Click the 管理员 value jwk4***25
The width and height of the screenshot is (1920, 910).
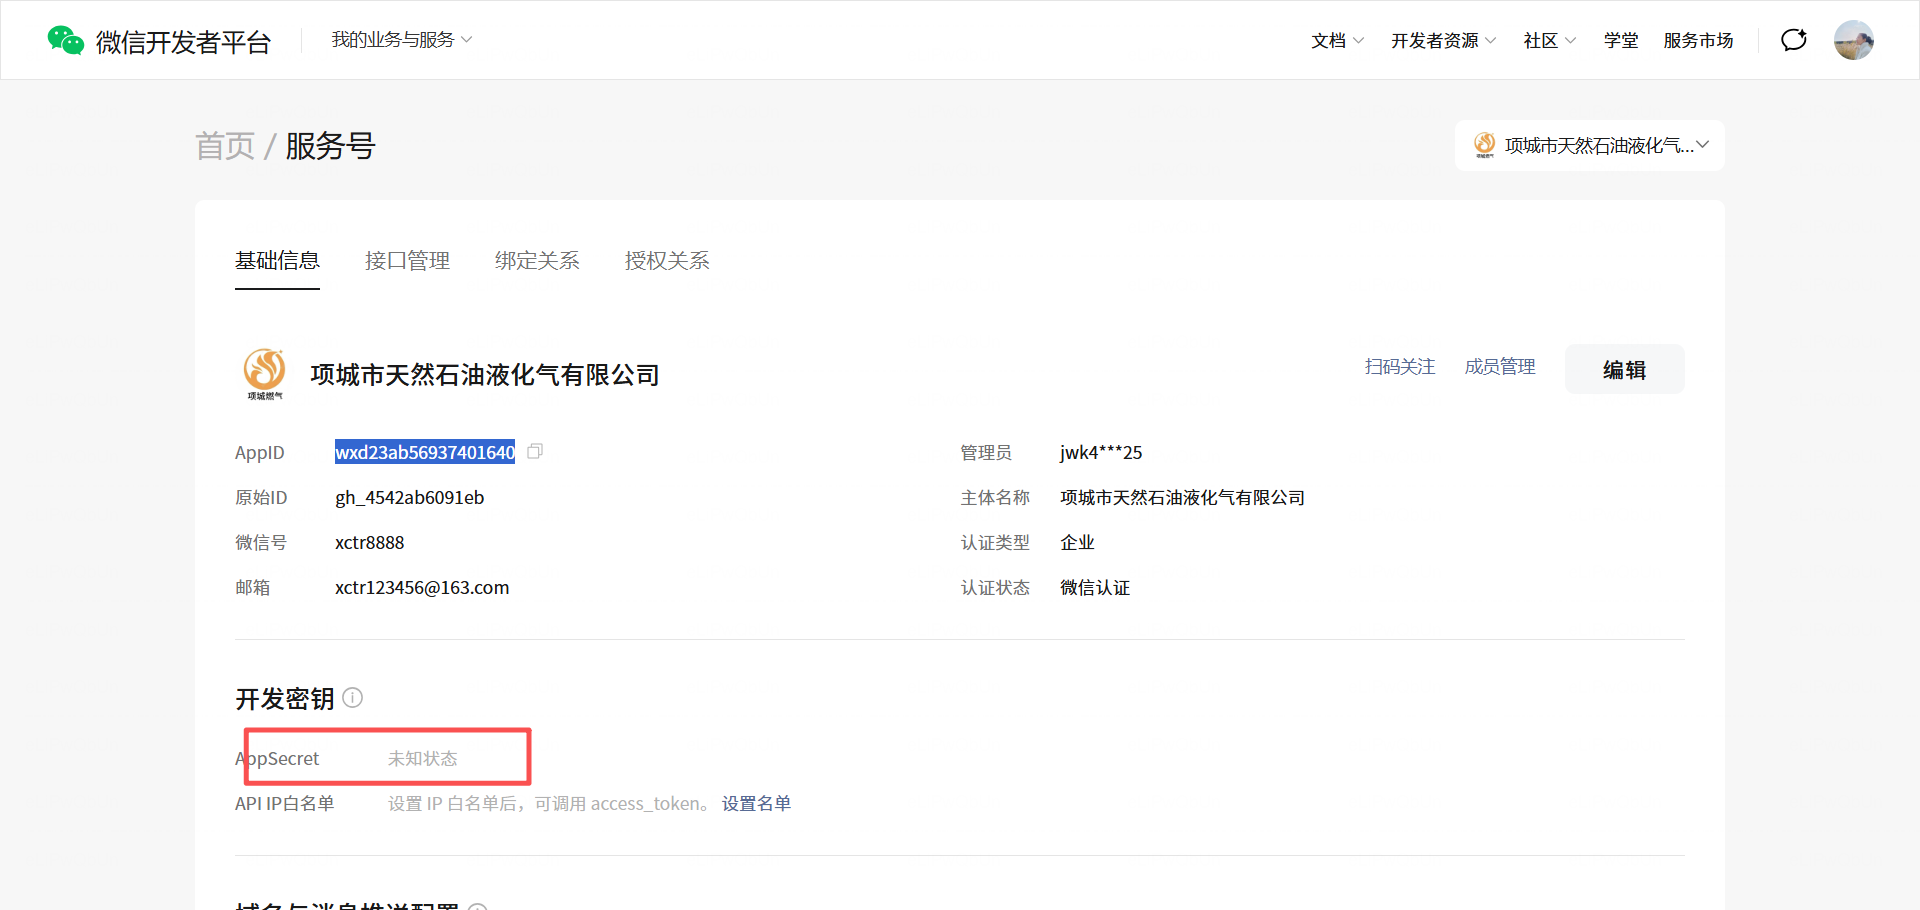click(x=1101, y=453)
